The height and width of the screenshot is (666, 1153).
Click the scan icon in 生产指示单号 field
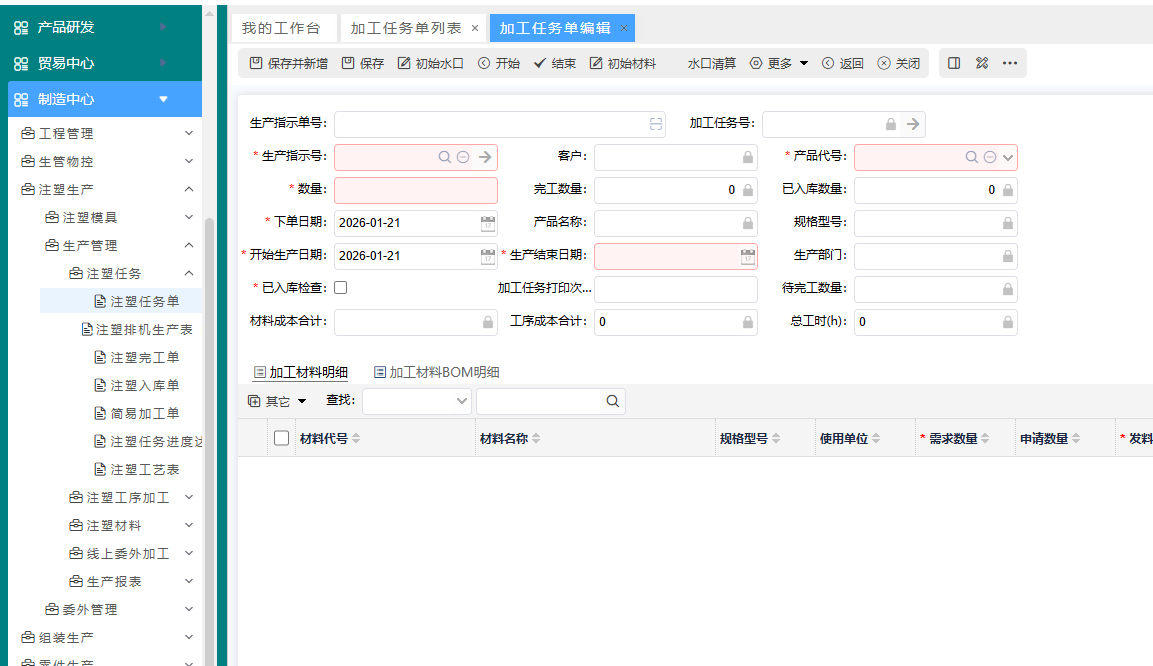[656, 124]
